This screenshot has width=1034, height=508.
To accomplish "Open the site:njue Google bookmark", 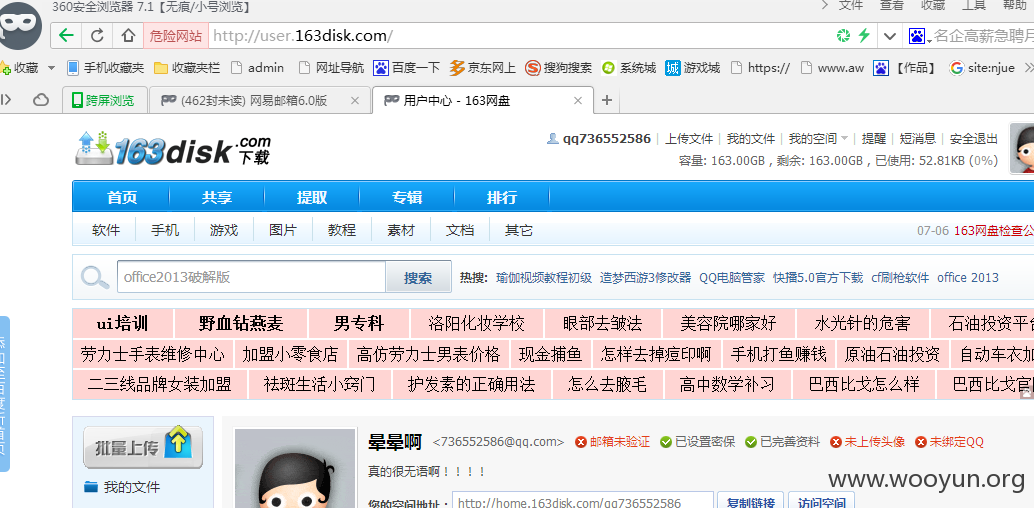I will coord(981,67).
